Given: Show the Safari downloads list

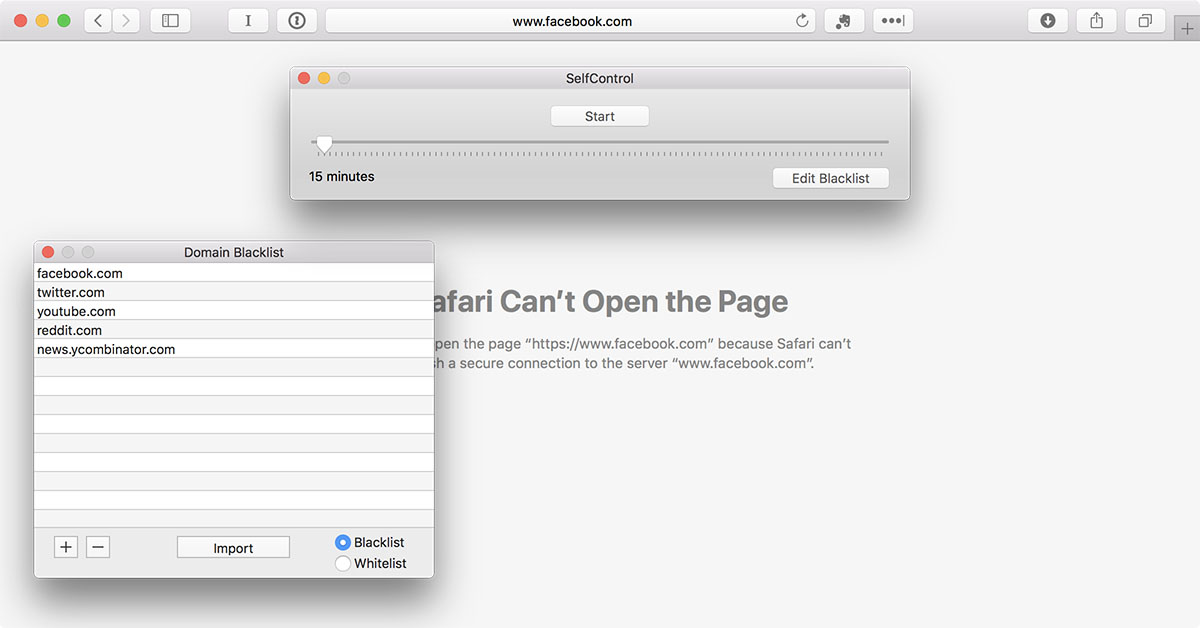Looking at the screenshot, I should point(1048,21).
